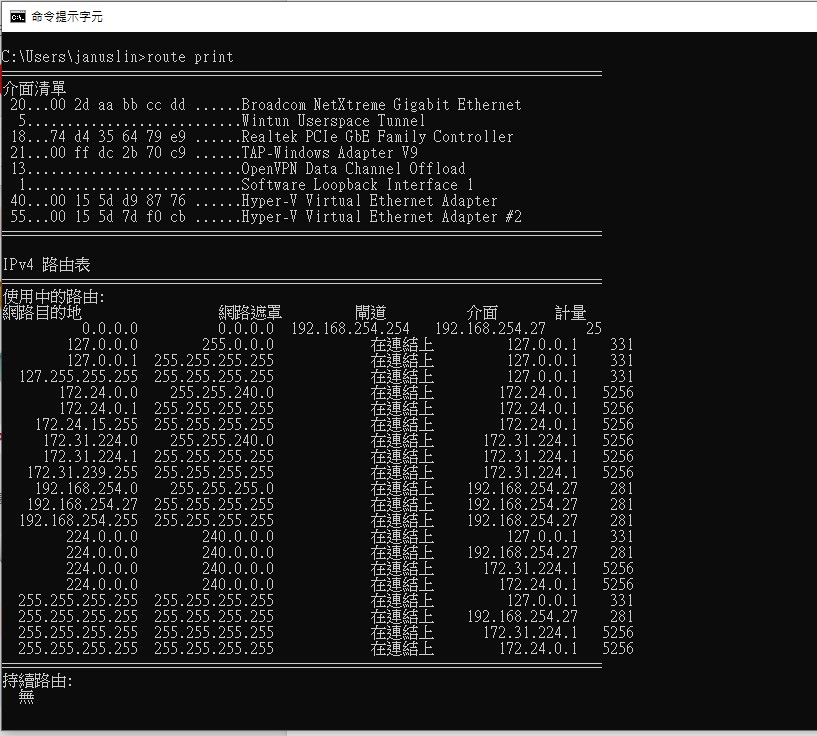Click the Realtek PCIe GbE Family Controller line
Screen dimensions: 817x736
[x=377, y=137]
